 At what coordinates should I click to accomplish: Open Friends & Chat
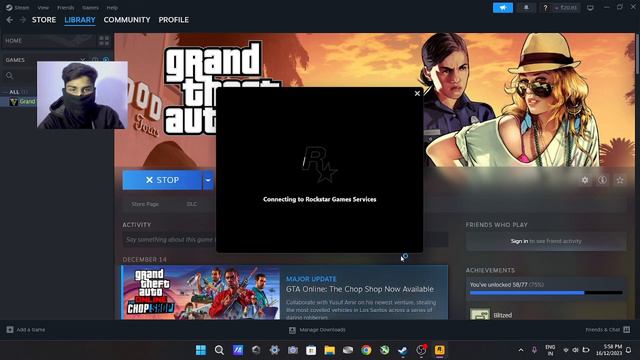click(x=608, y=329)
